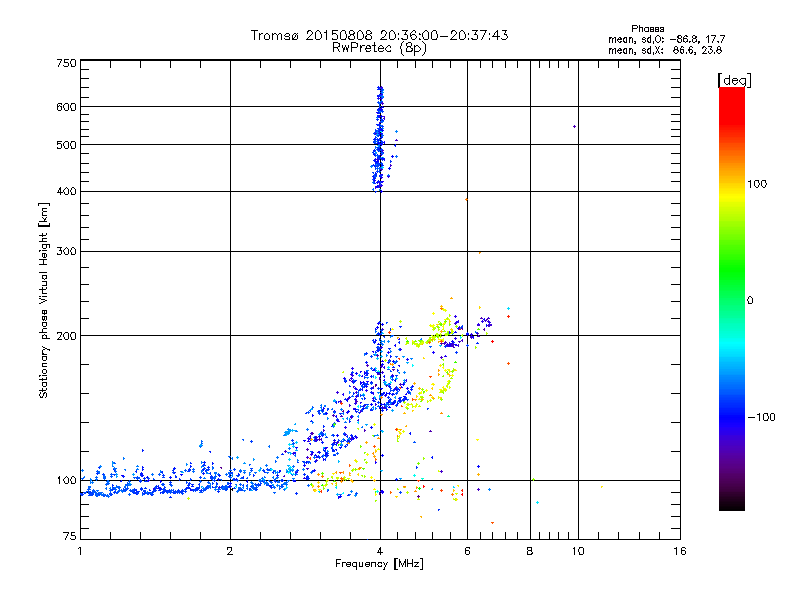Click the rainbow phase colorbar
This screenshot has width=800, height=600.
coord(732,298)
